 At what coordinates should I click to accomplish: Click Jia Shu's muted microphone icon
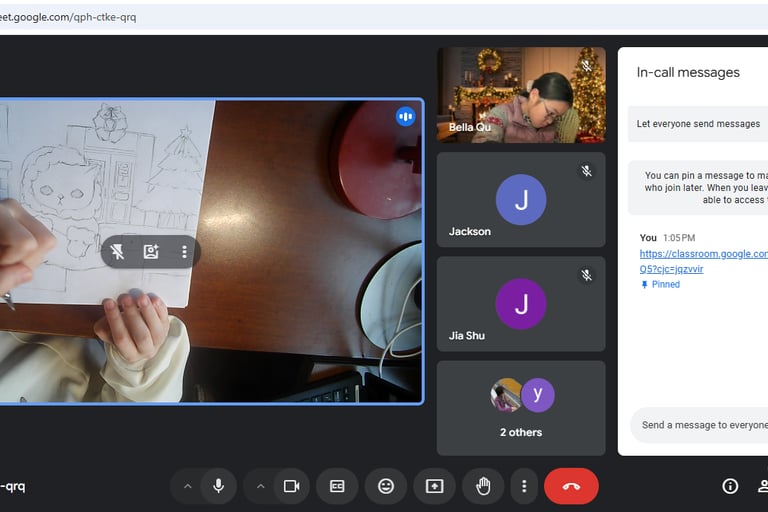pos(586,275)
